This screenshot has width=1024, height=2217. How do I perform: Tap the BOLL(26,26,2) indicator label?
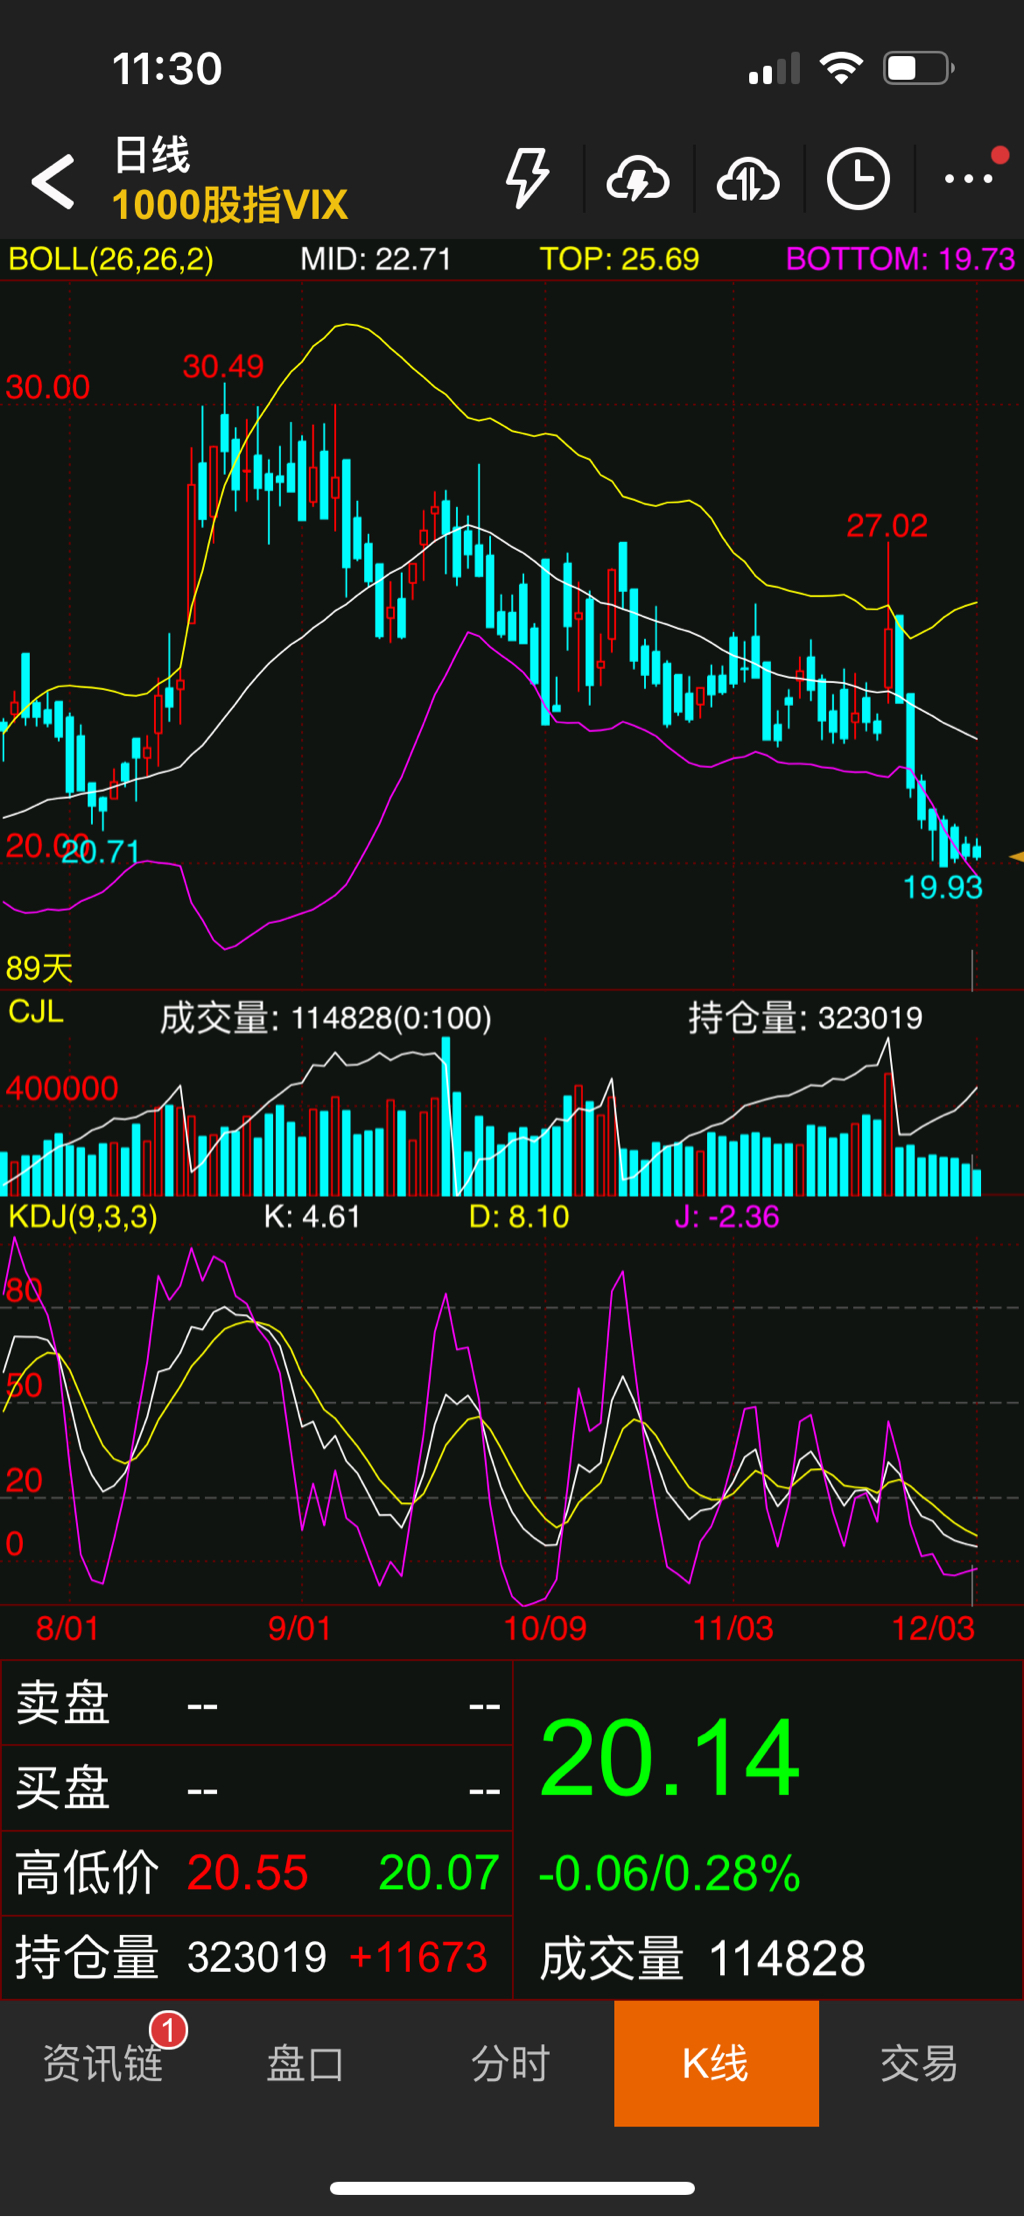pyautogui.click(x=111, y=260)
